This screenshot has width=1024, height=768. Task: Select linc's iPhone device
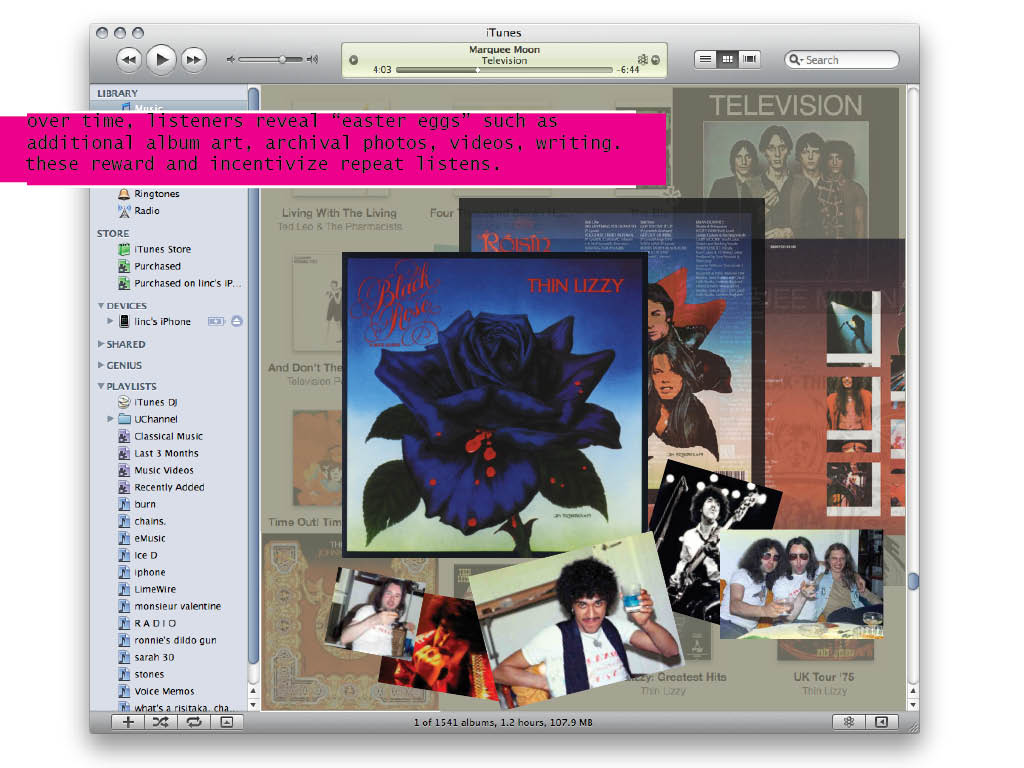tap(162, 321)
